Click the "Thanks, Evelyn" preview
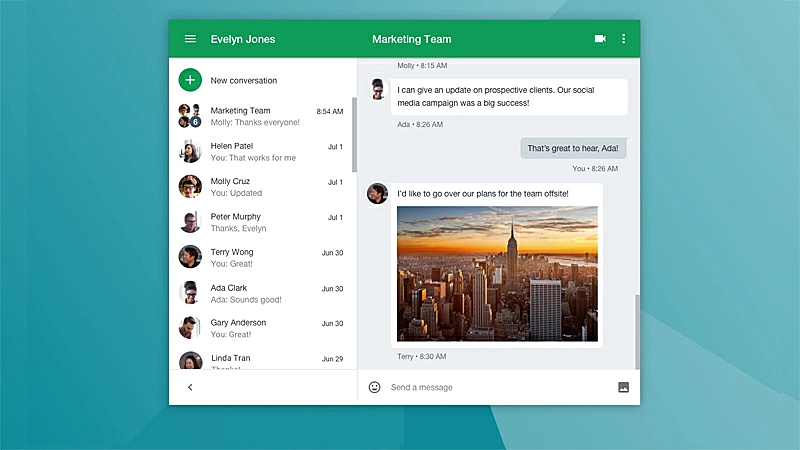The image size is (800, 450). coord(238,229)
